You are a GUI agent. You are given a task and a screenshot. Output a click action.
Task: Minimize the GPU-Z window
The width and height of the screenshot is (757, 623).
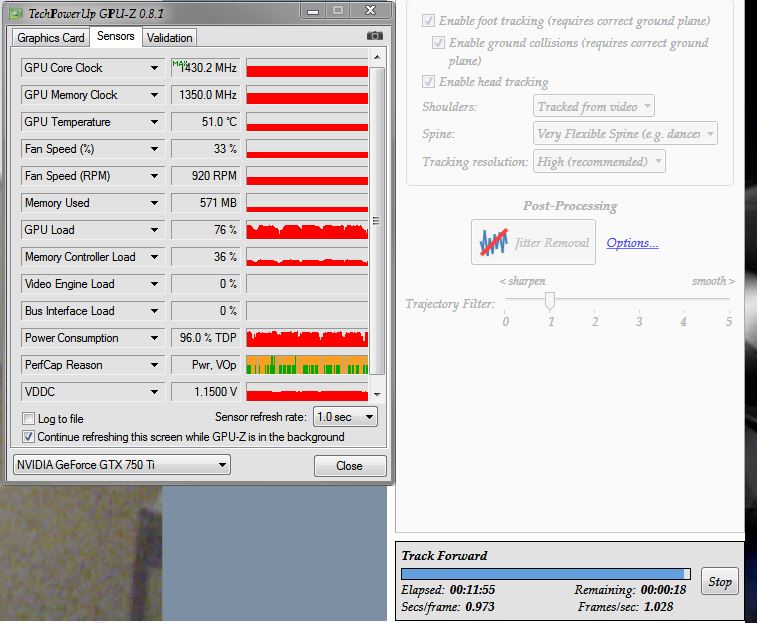tap(313, 11)
